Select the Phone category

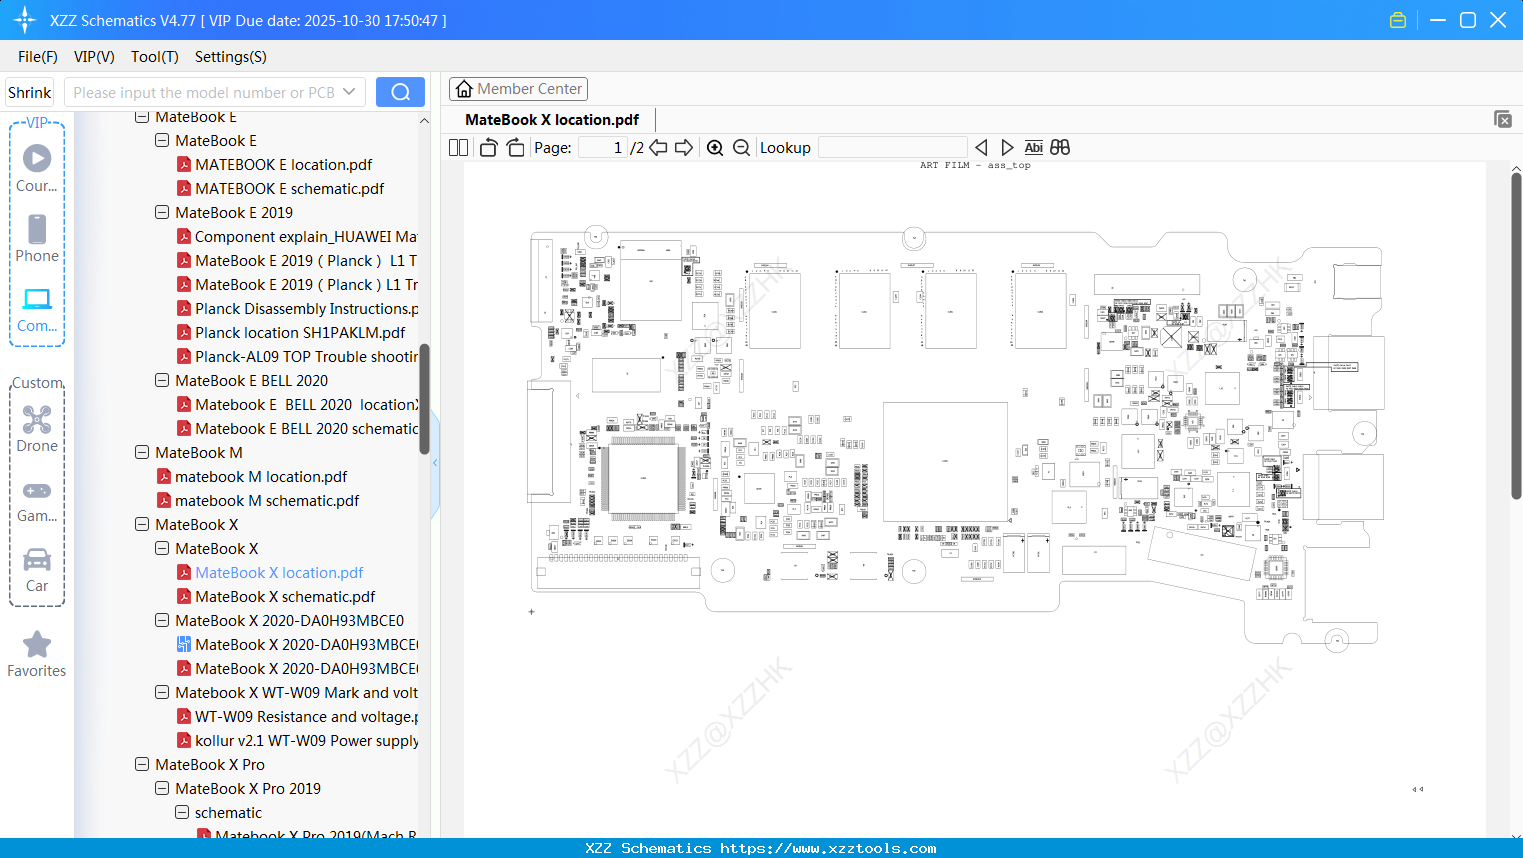37,238
